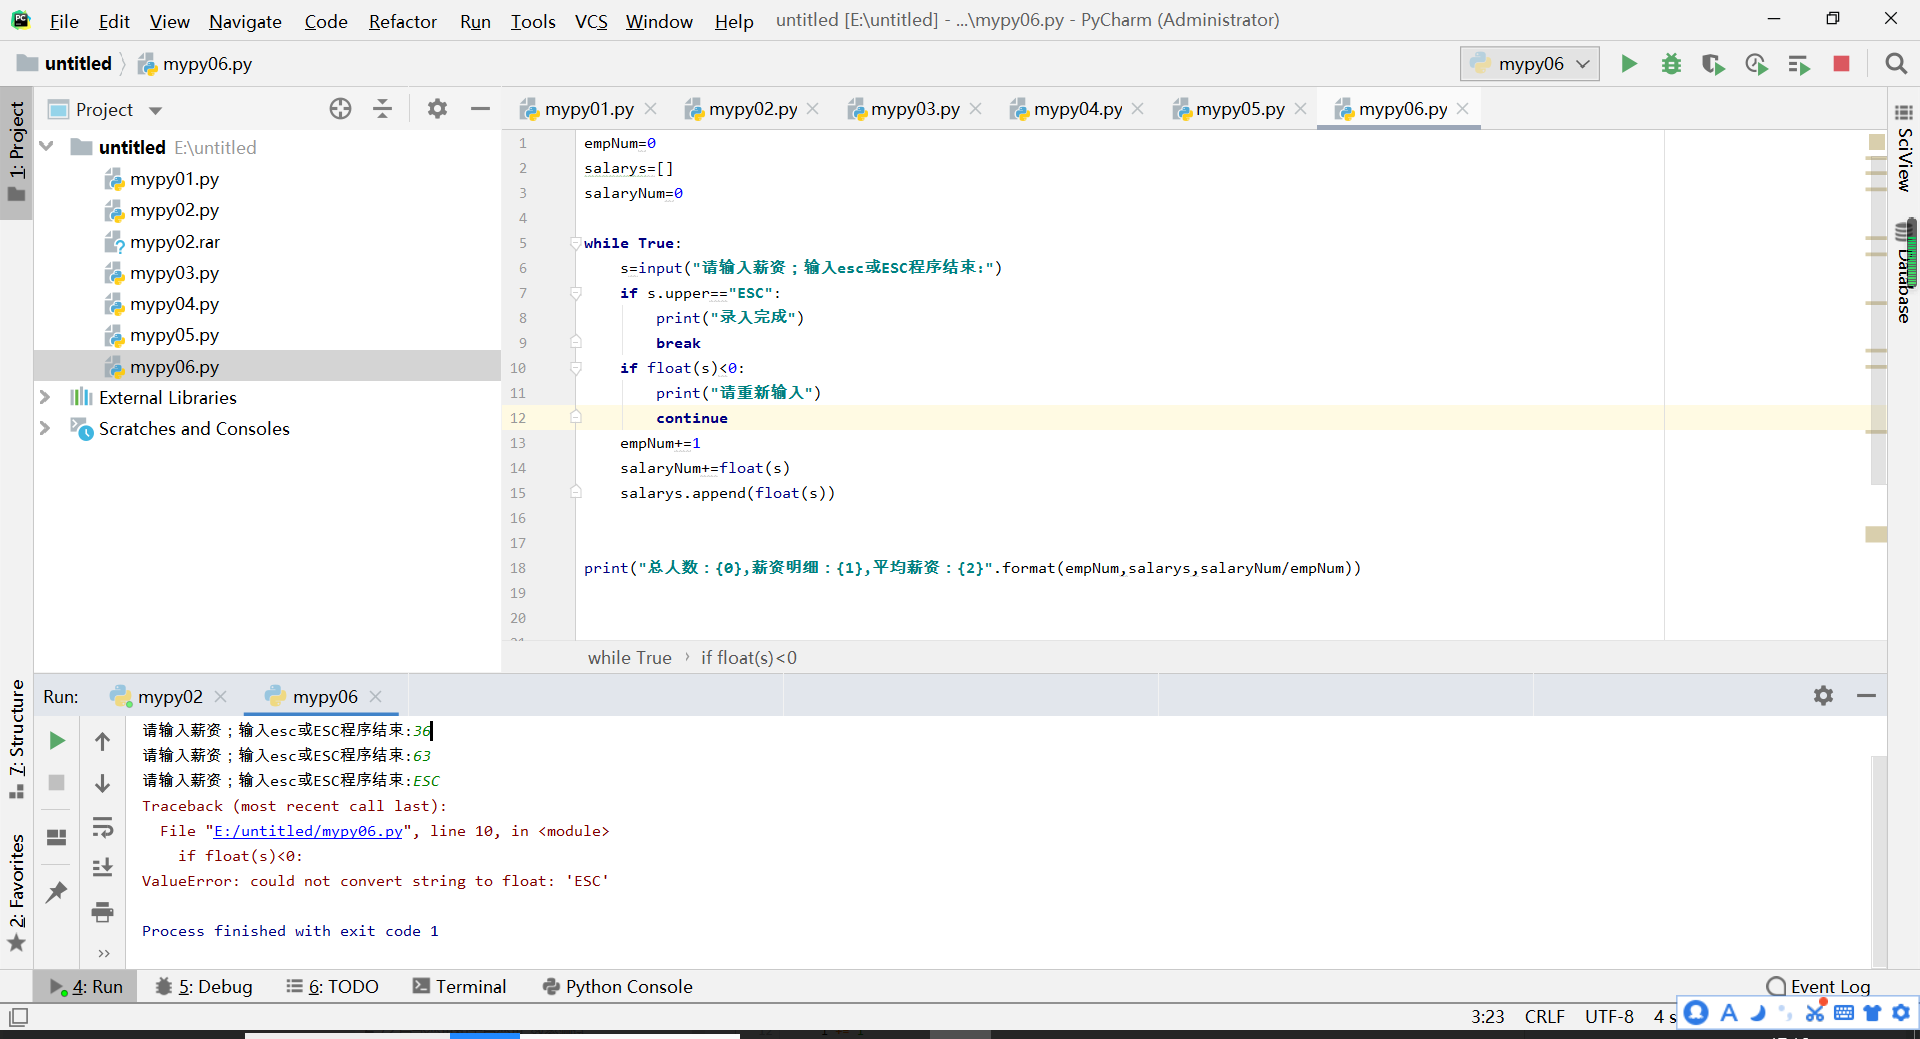1920x1039 pixels.
Task: Click the IME moon mode icon
Action: pyautogui.click(x=1758, y=1013)
